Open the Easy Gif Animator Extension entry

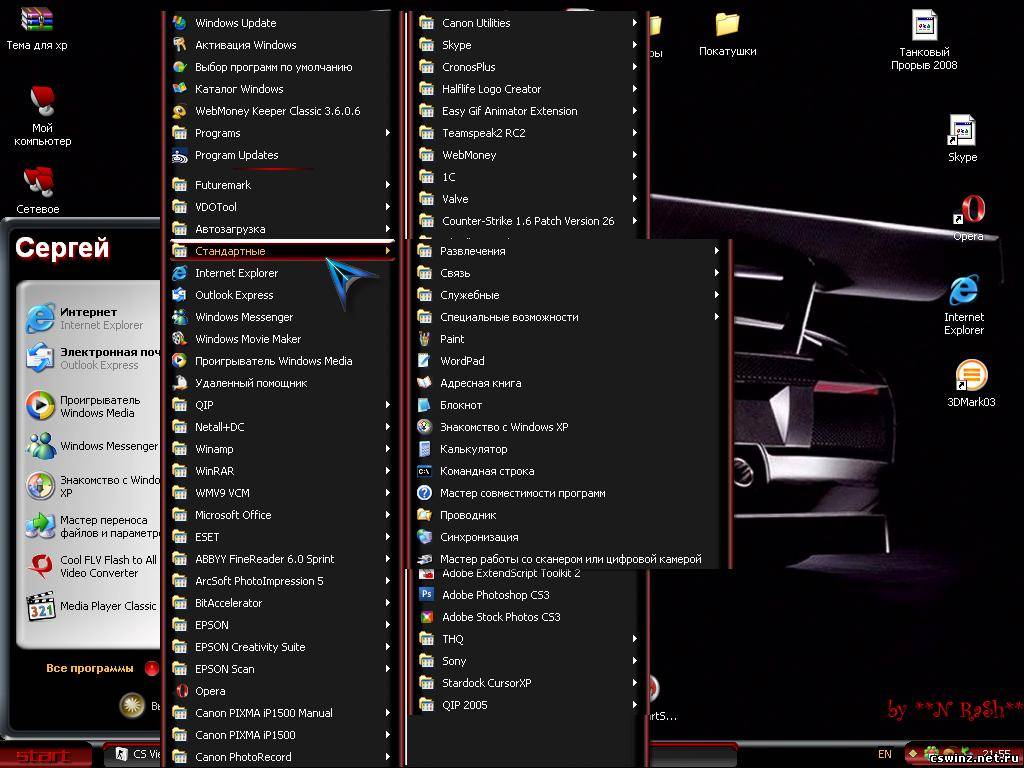coord(529,111)
